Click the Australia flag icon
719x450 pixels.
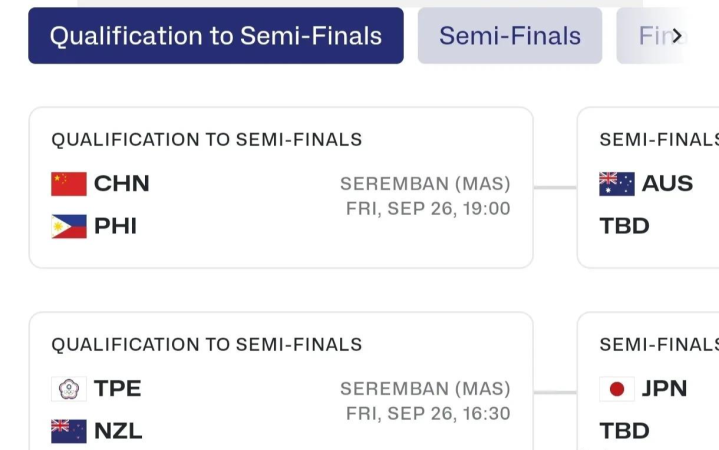pyautogui.click(x=617, y=184)
